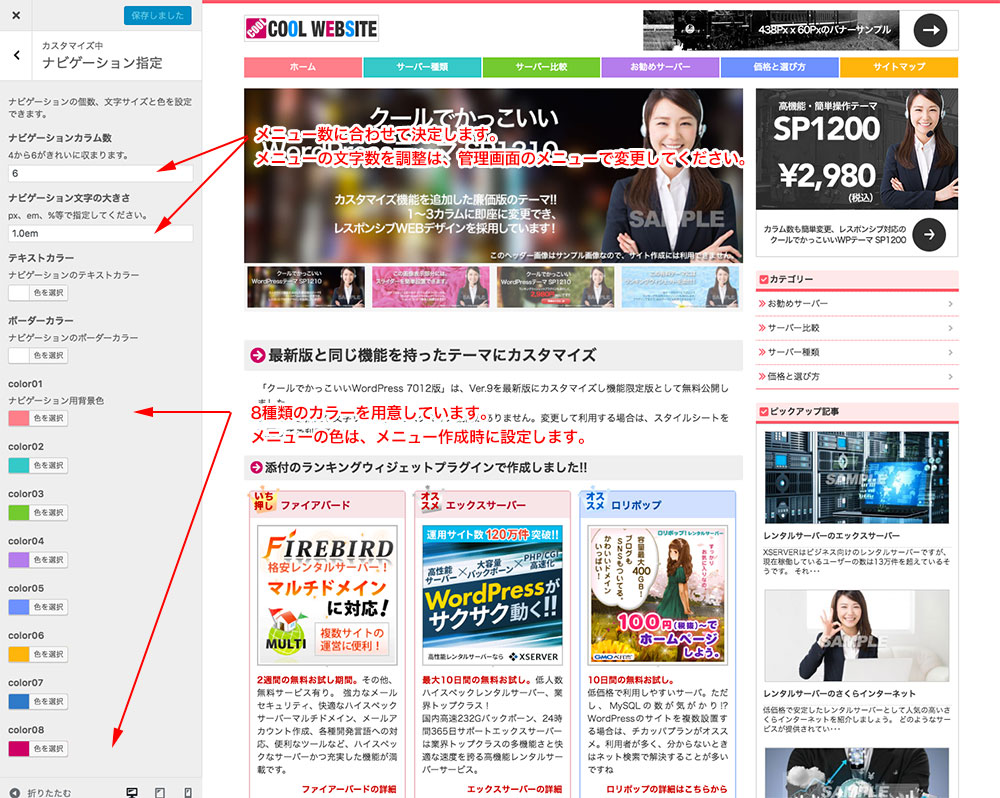
Task: Click arrow icon beside 添付のランキングウィジェット heading
Action: pyautogui.click(x=256, y=468)
